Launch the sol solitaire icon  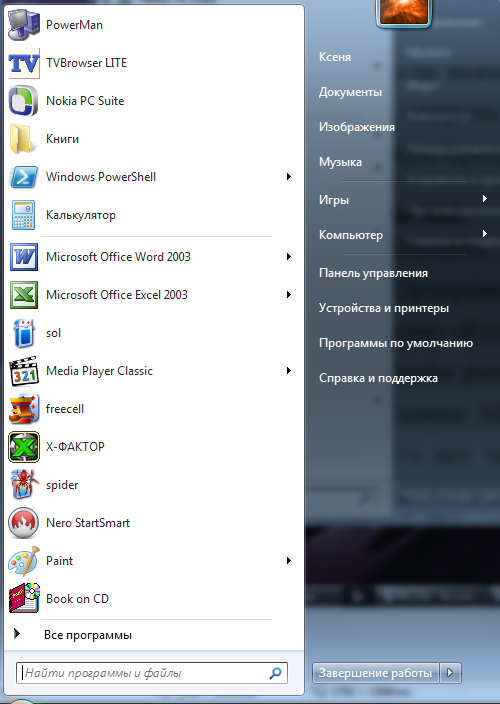pos(24,333)
